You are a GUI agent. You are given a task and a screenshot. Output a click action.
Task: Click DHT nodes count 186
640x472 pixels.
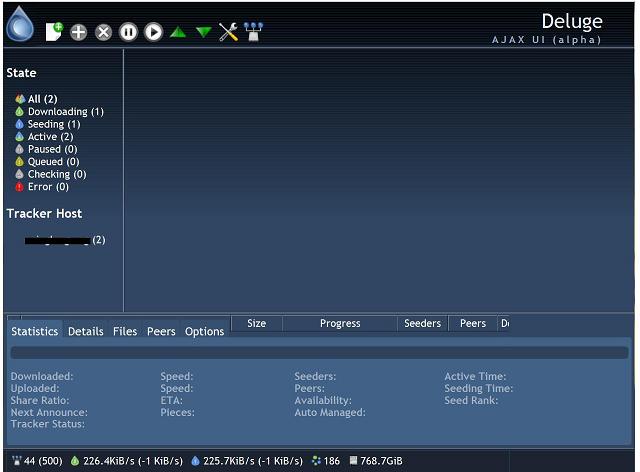(x=326, y=461)
